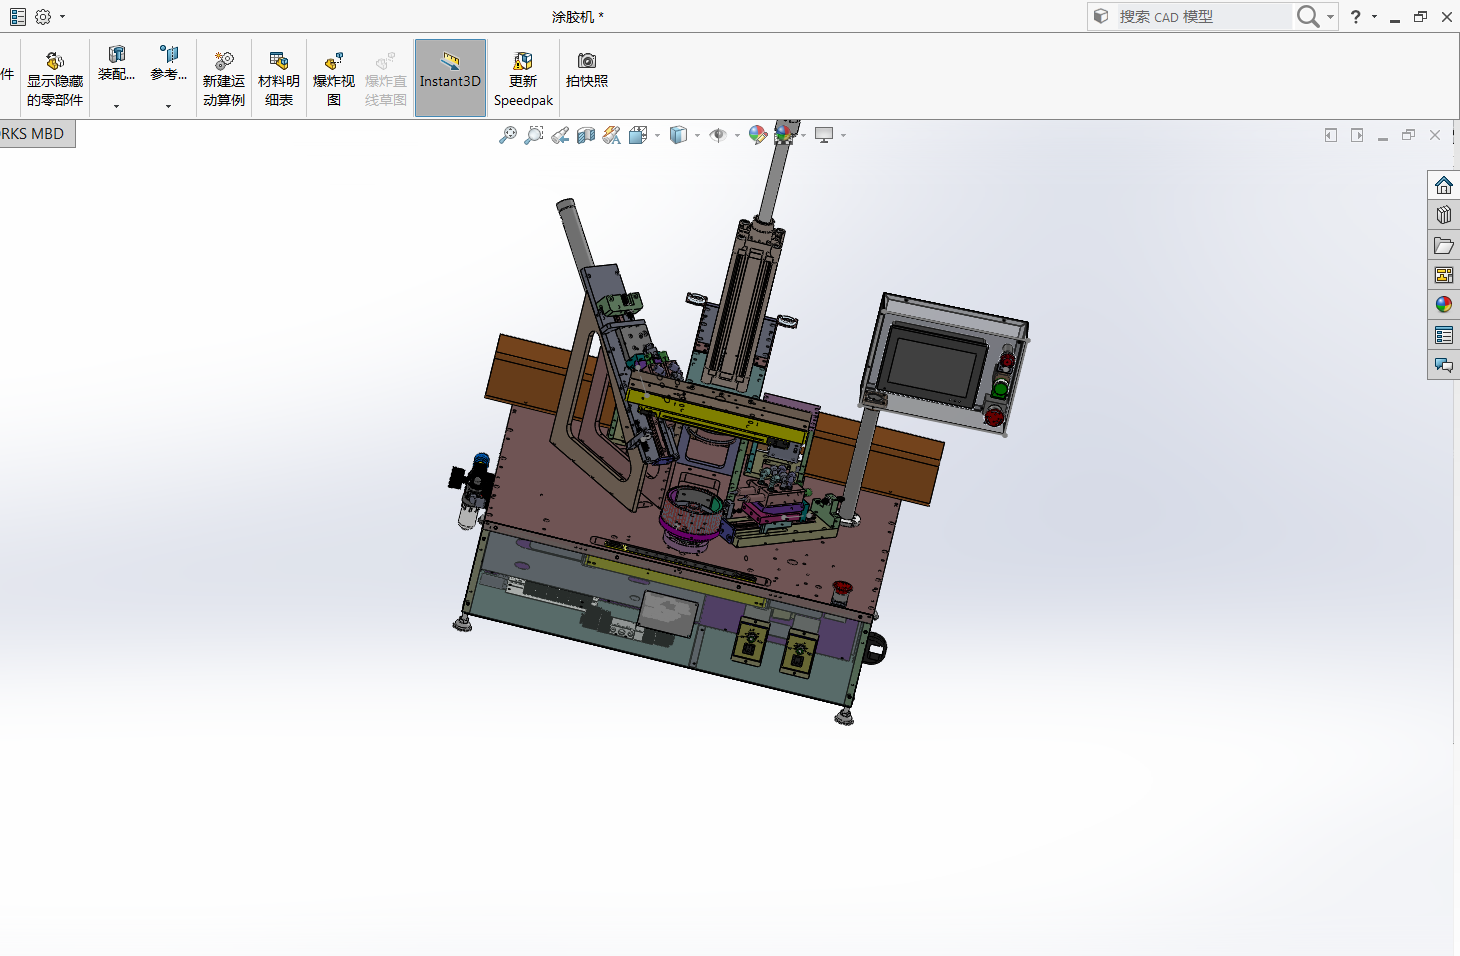Viewport: 1460px width, 956px height.
Task: Close the document window in the viewport
Action: coord(1435,135)
